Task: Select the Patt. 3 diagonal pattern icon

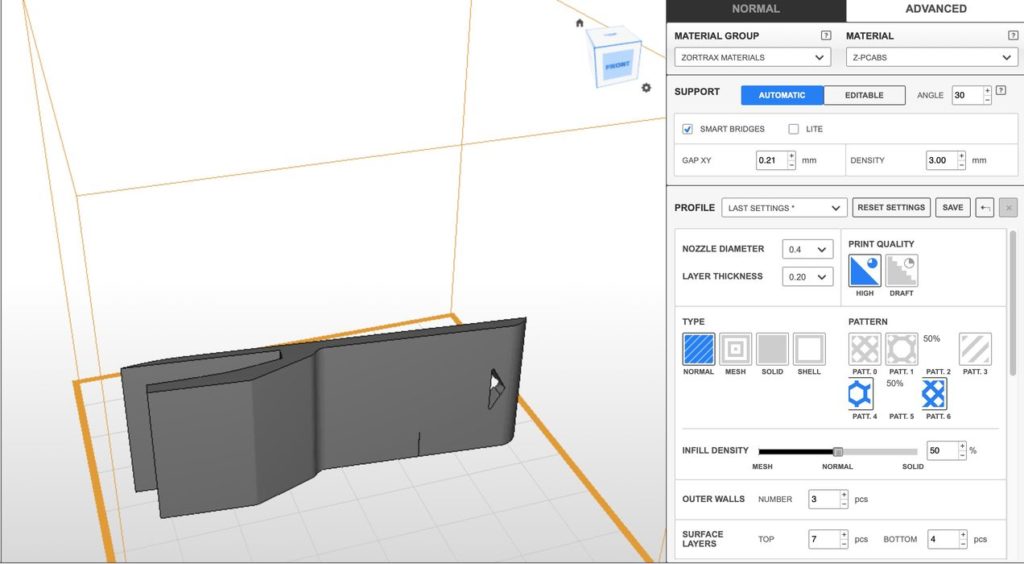Action: 975,349
